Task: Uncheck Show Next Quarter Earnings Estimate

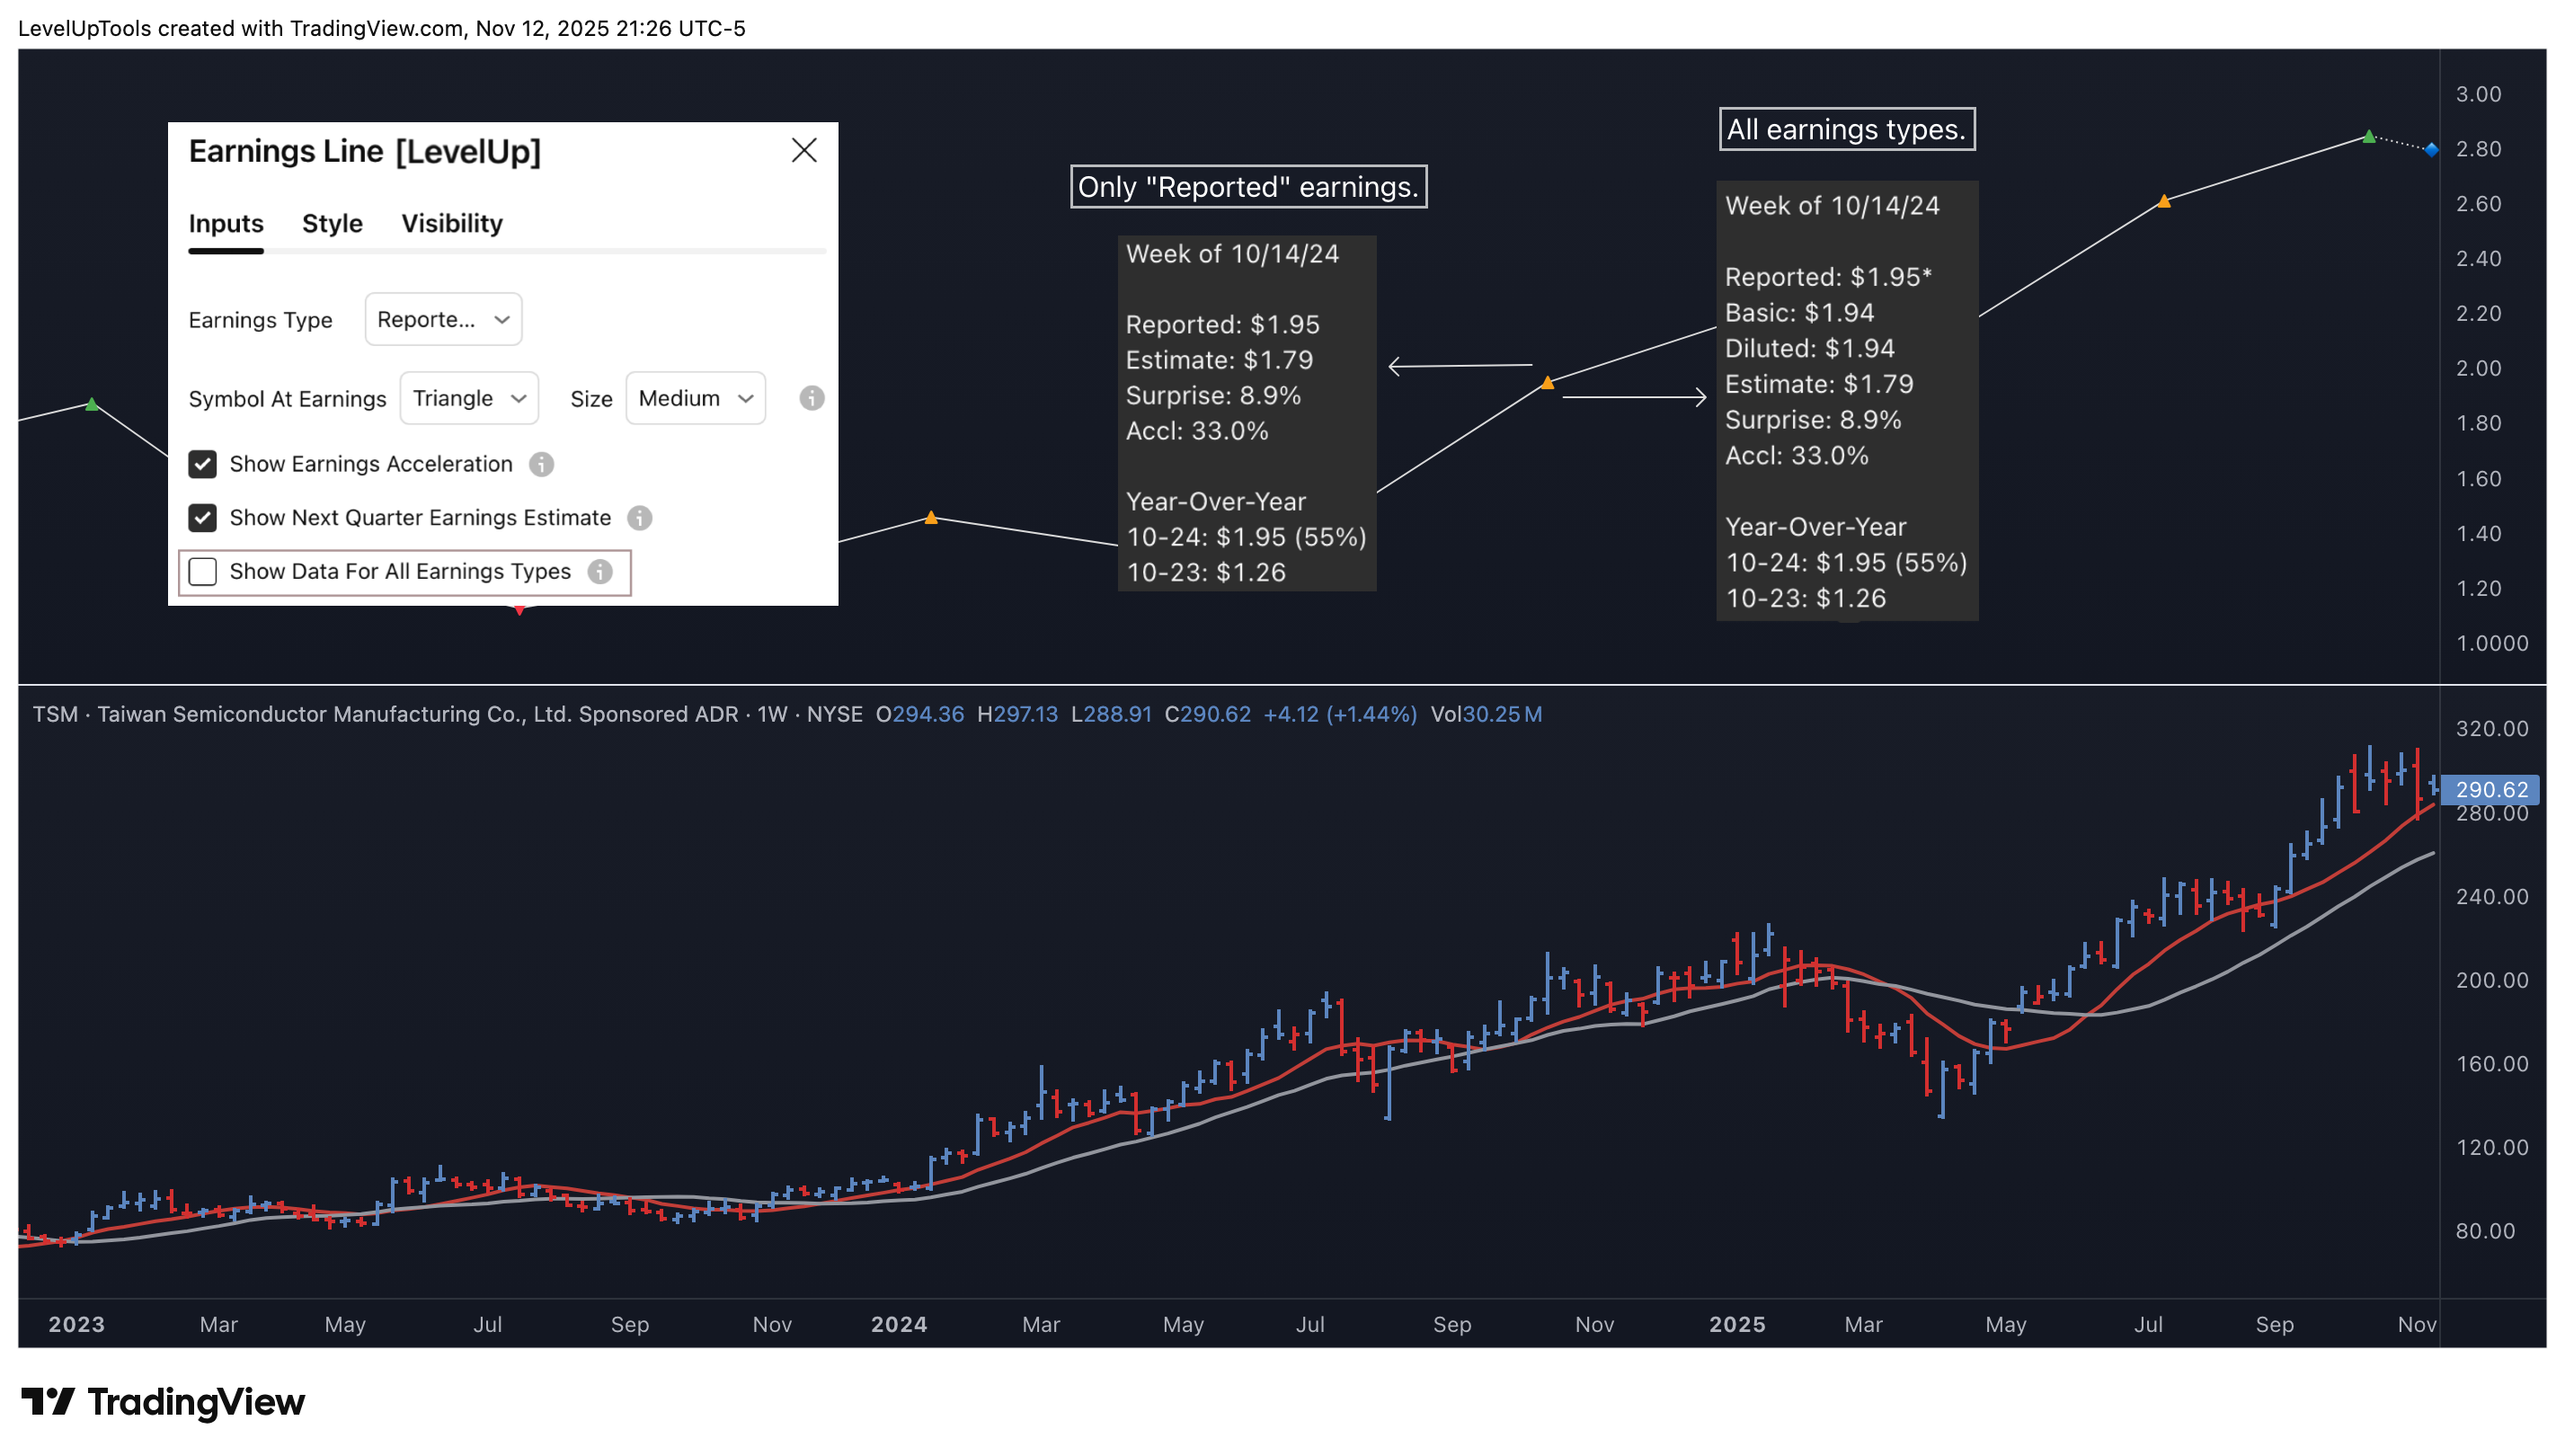Action: tap(203, 518)
